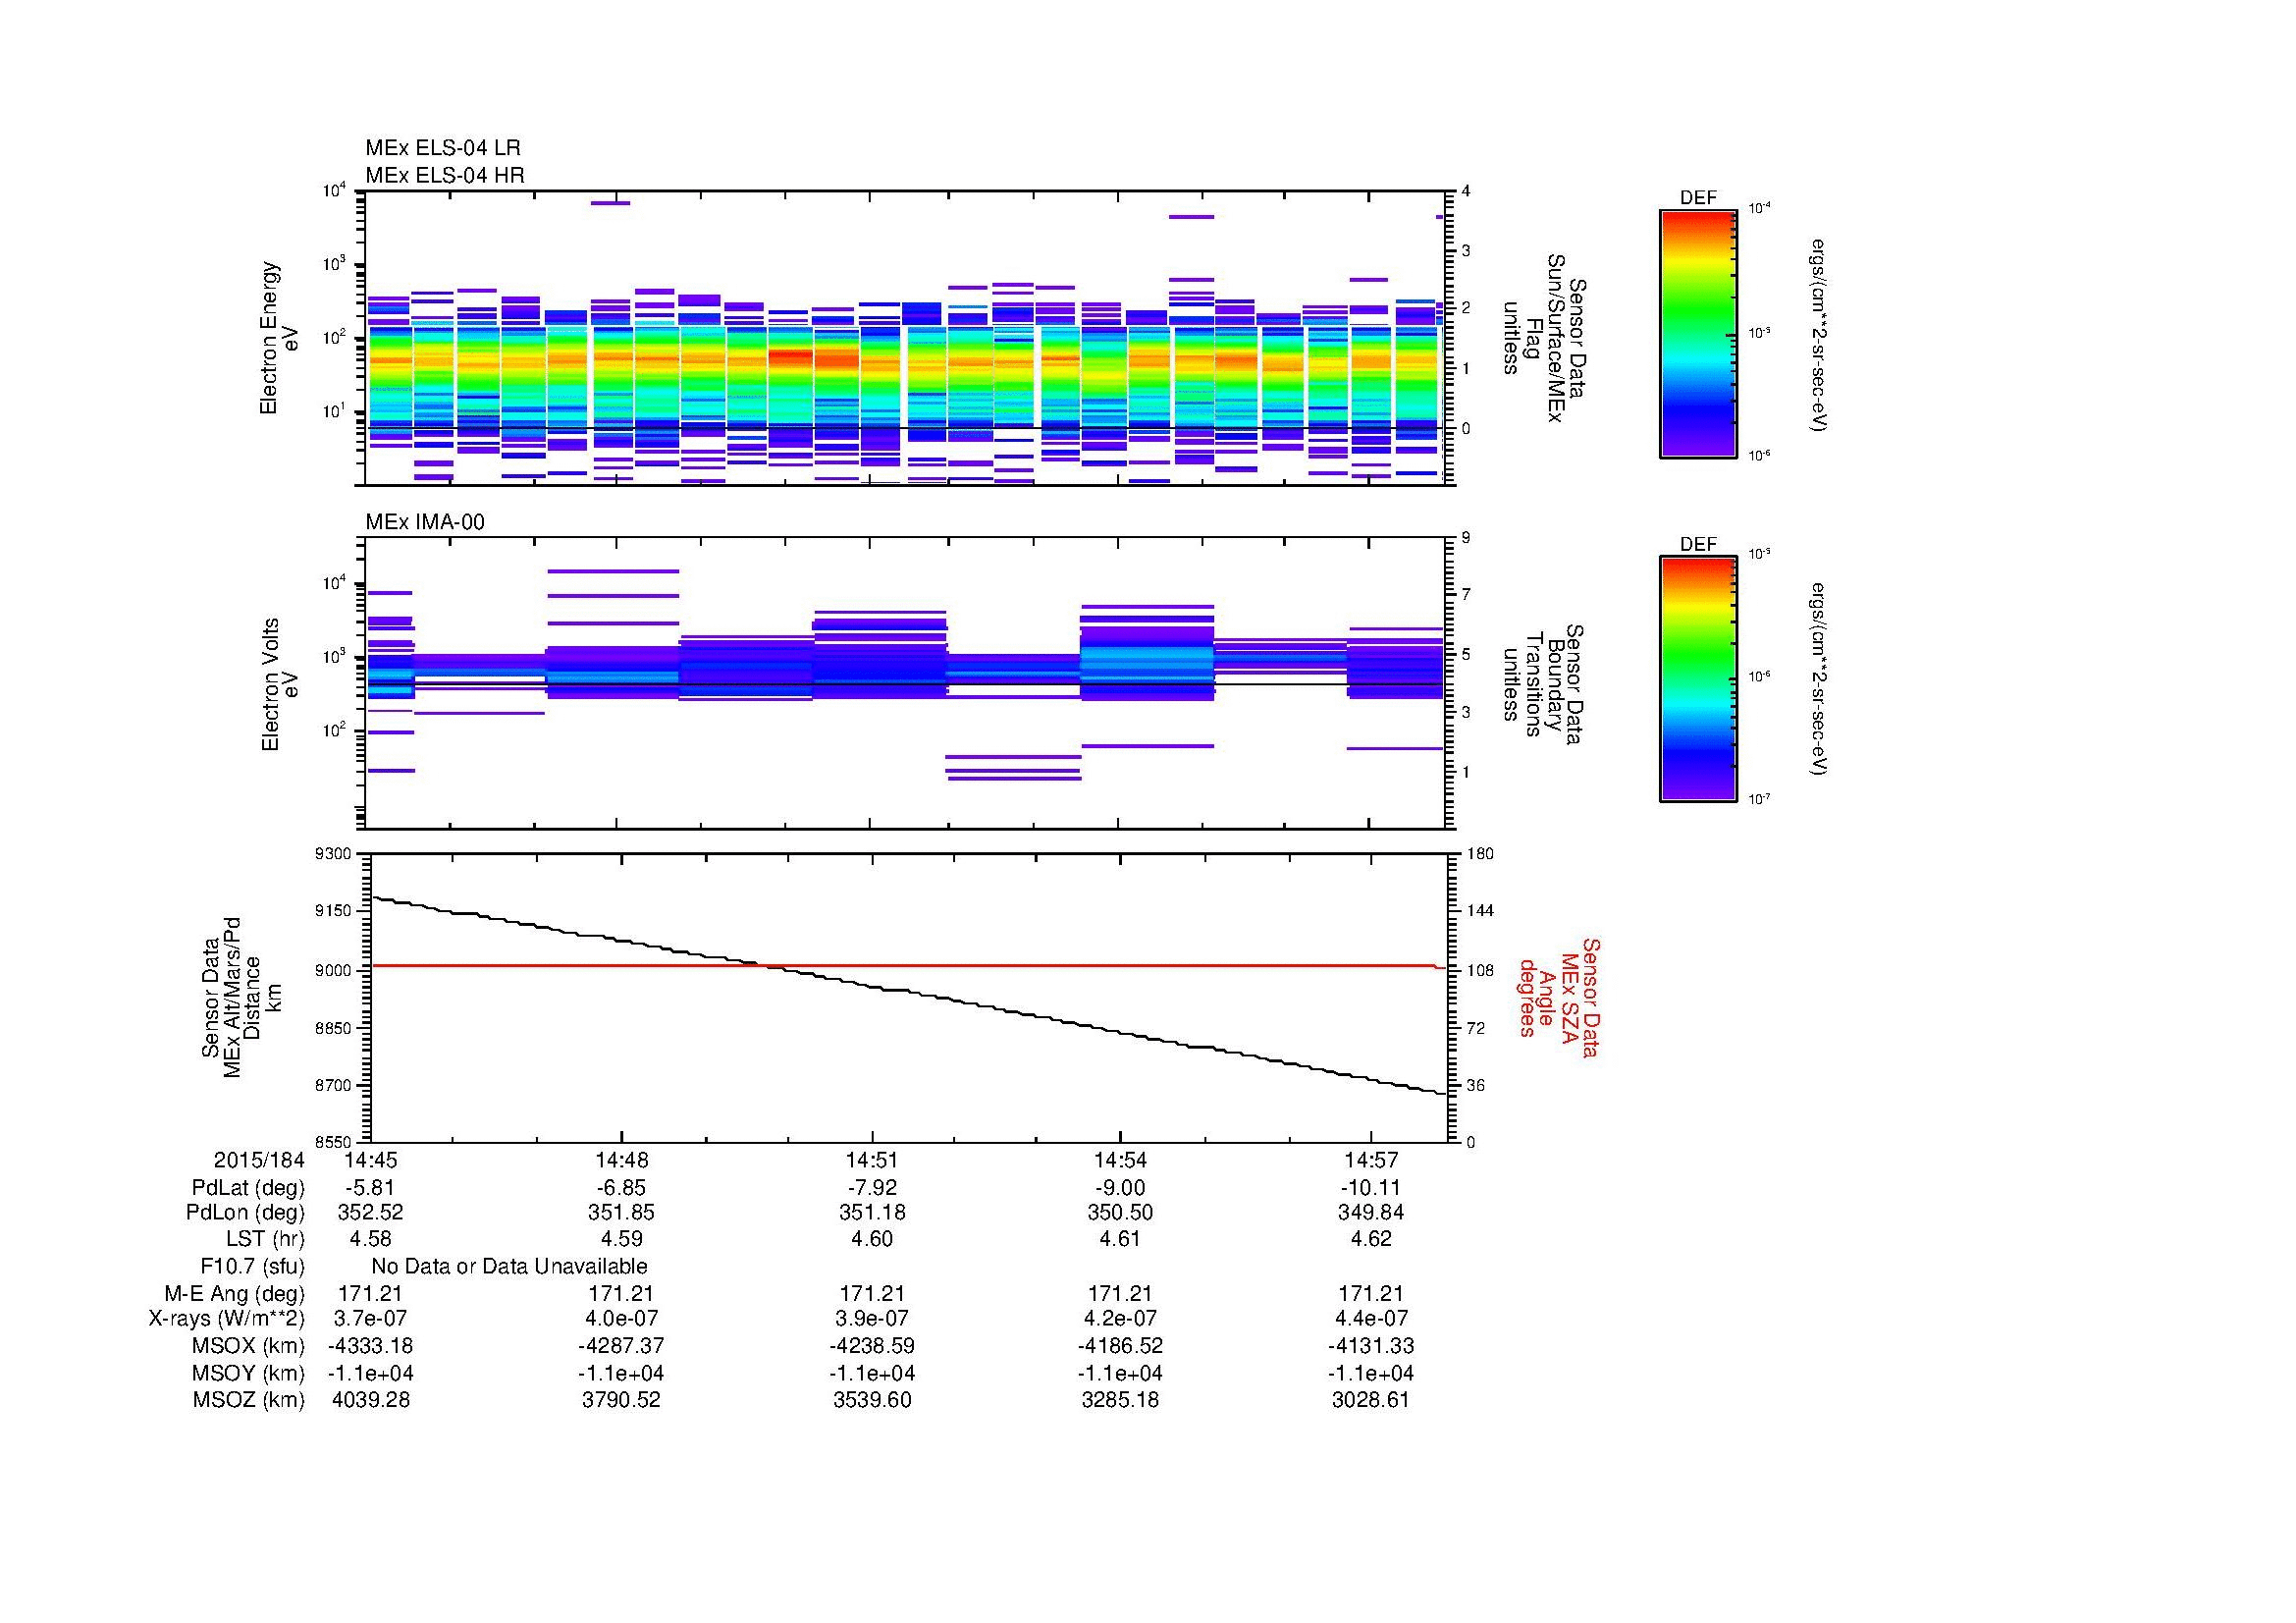Click the '14:54' time tick label

[x=1120, y=1160]
